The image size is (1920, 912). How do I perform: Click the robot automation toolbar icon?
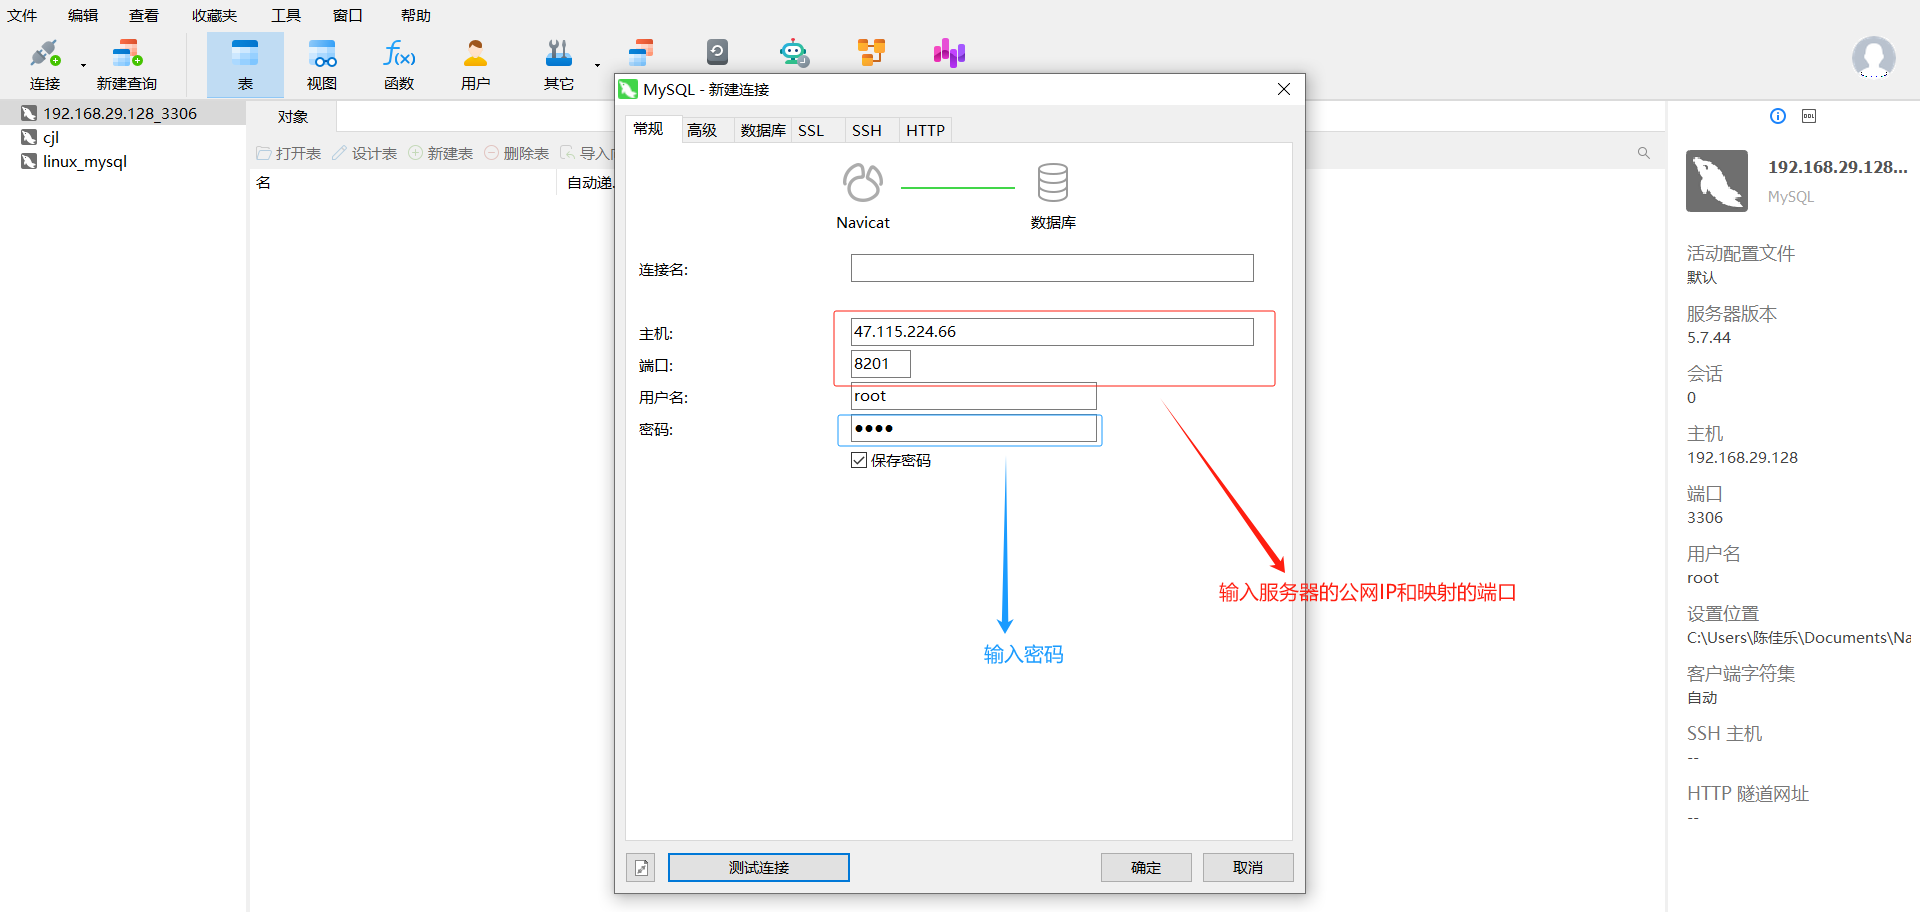pyautogui.click(x=794, y=52)
